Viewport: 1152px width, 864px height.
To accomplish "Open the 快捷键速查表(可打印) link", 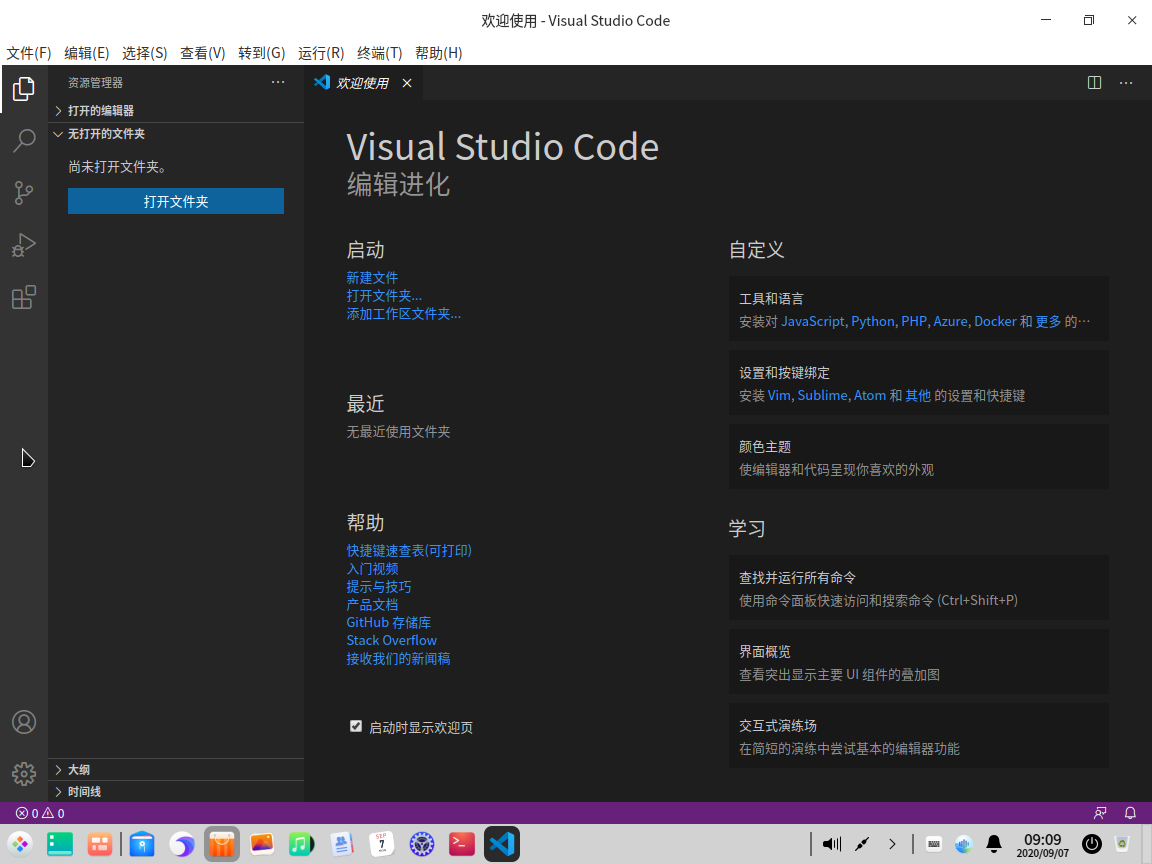I will [409, 550].
